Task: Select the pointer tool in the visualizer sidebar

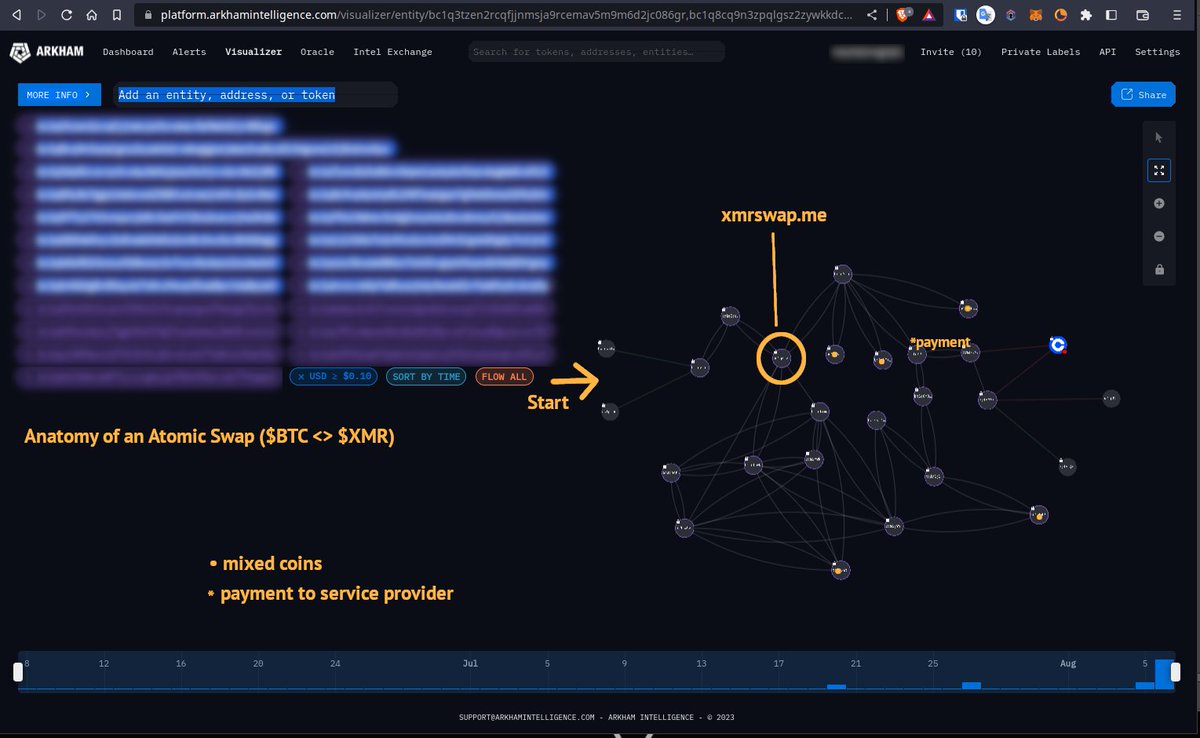Action: 1159,137
